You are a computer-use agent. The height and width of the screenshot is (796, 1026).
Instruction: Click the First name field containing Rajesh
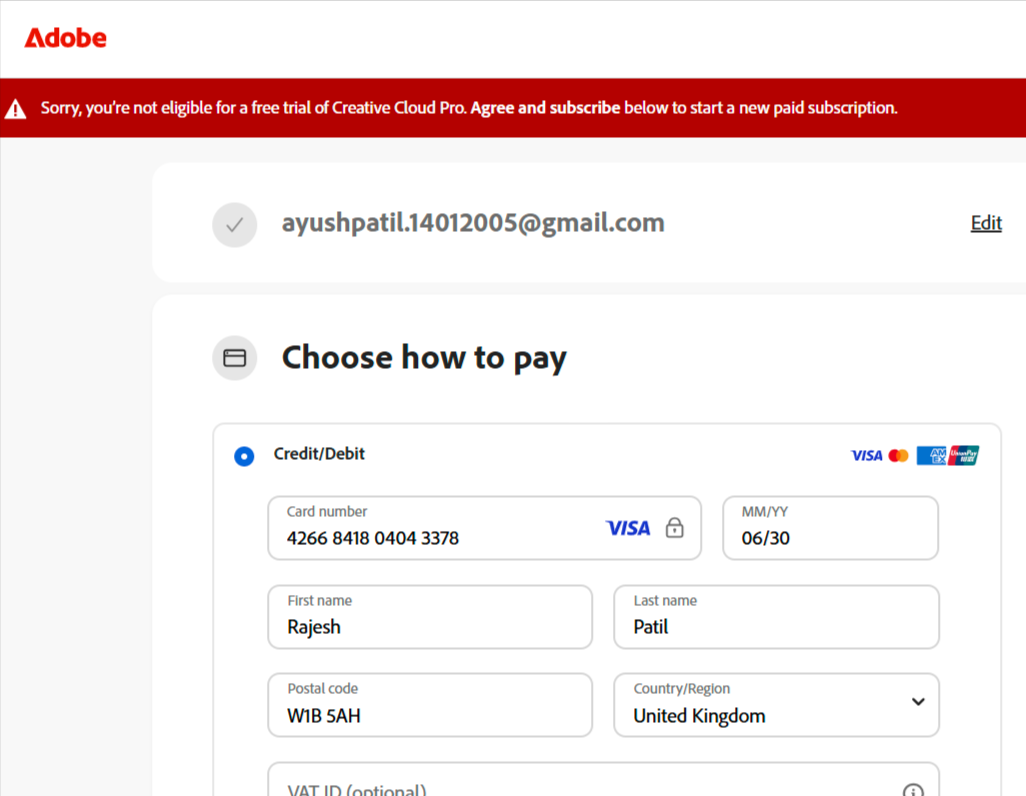[x=430, y=617]
